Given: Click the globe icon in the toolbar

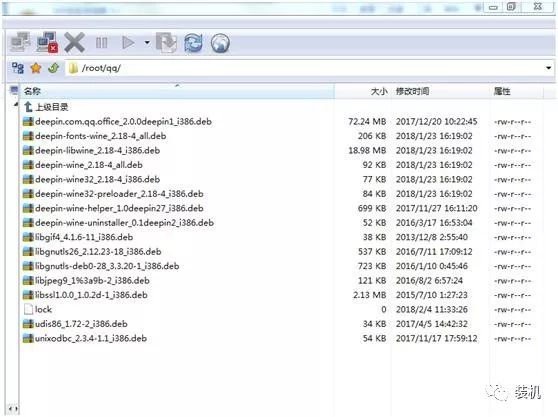Looking at the screenshot, I should click(x=220, y=43).
